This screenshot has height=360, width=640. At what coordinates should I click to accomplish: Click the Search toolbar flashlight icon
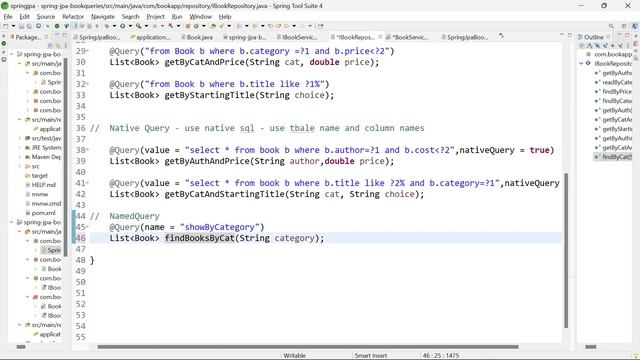click(x=221, y=26)
